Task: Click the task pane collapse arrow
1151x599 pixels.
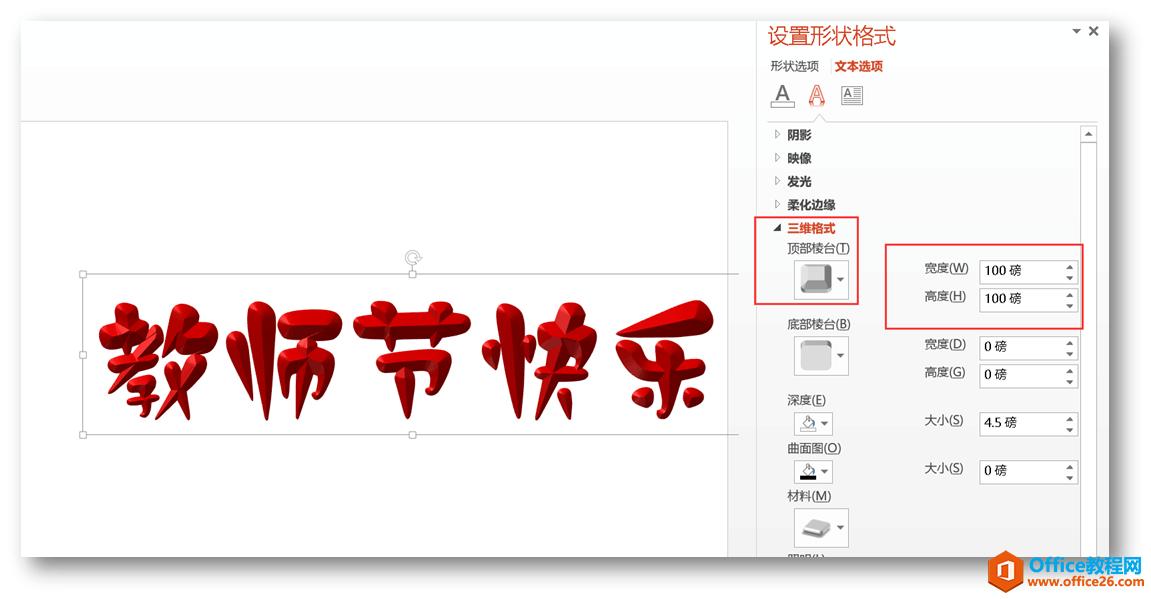Action: pos(1075,31)
